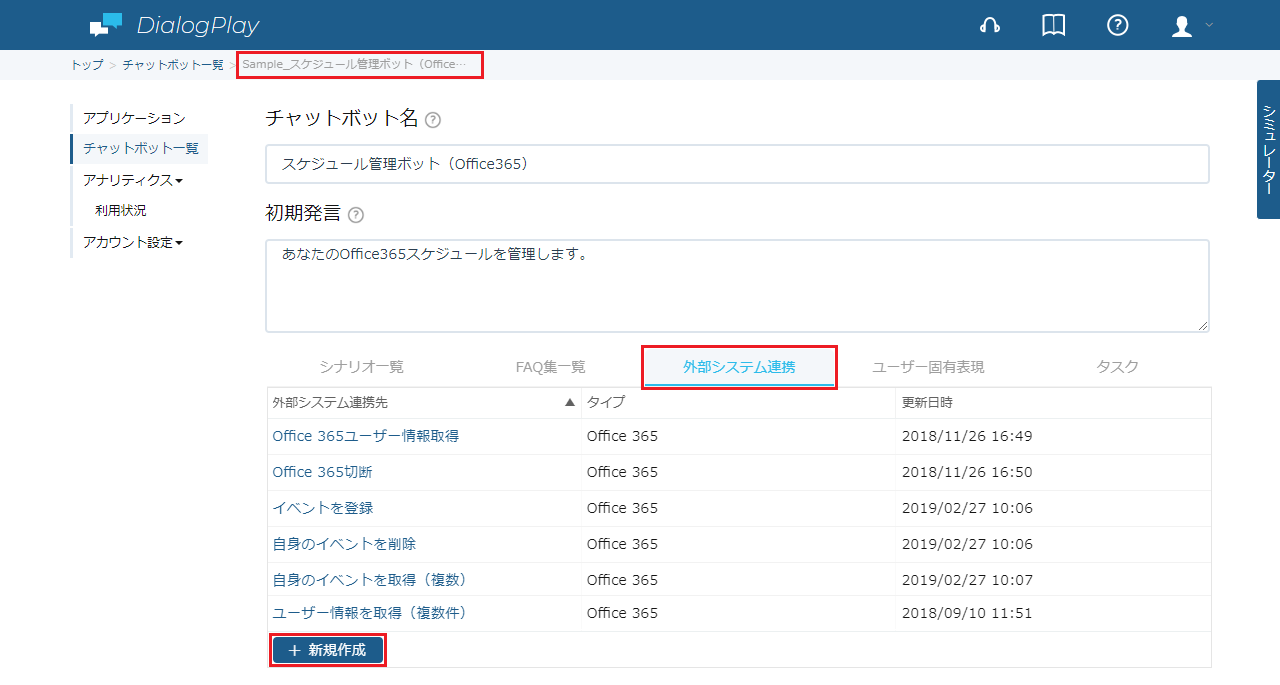Viewport: 1280px width, 685px height.
Task: Open the Office 365ユーザー情報取得 link
Action: [366, 436]
